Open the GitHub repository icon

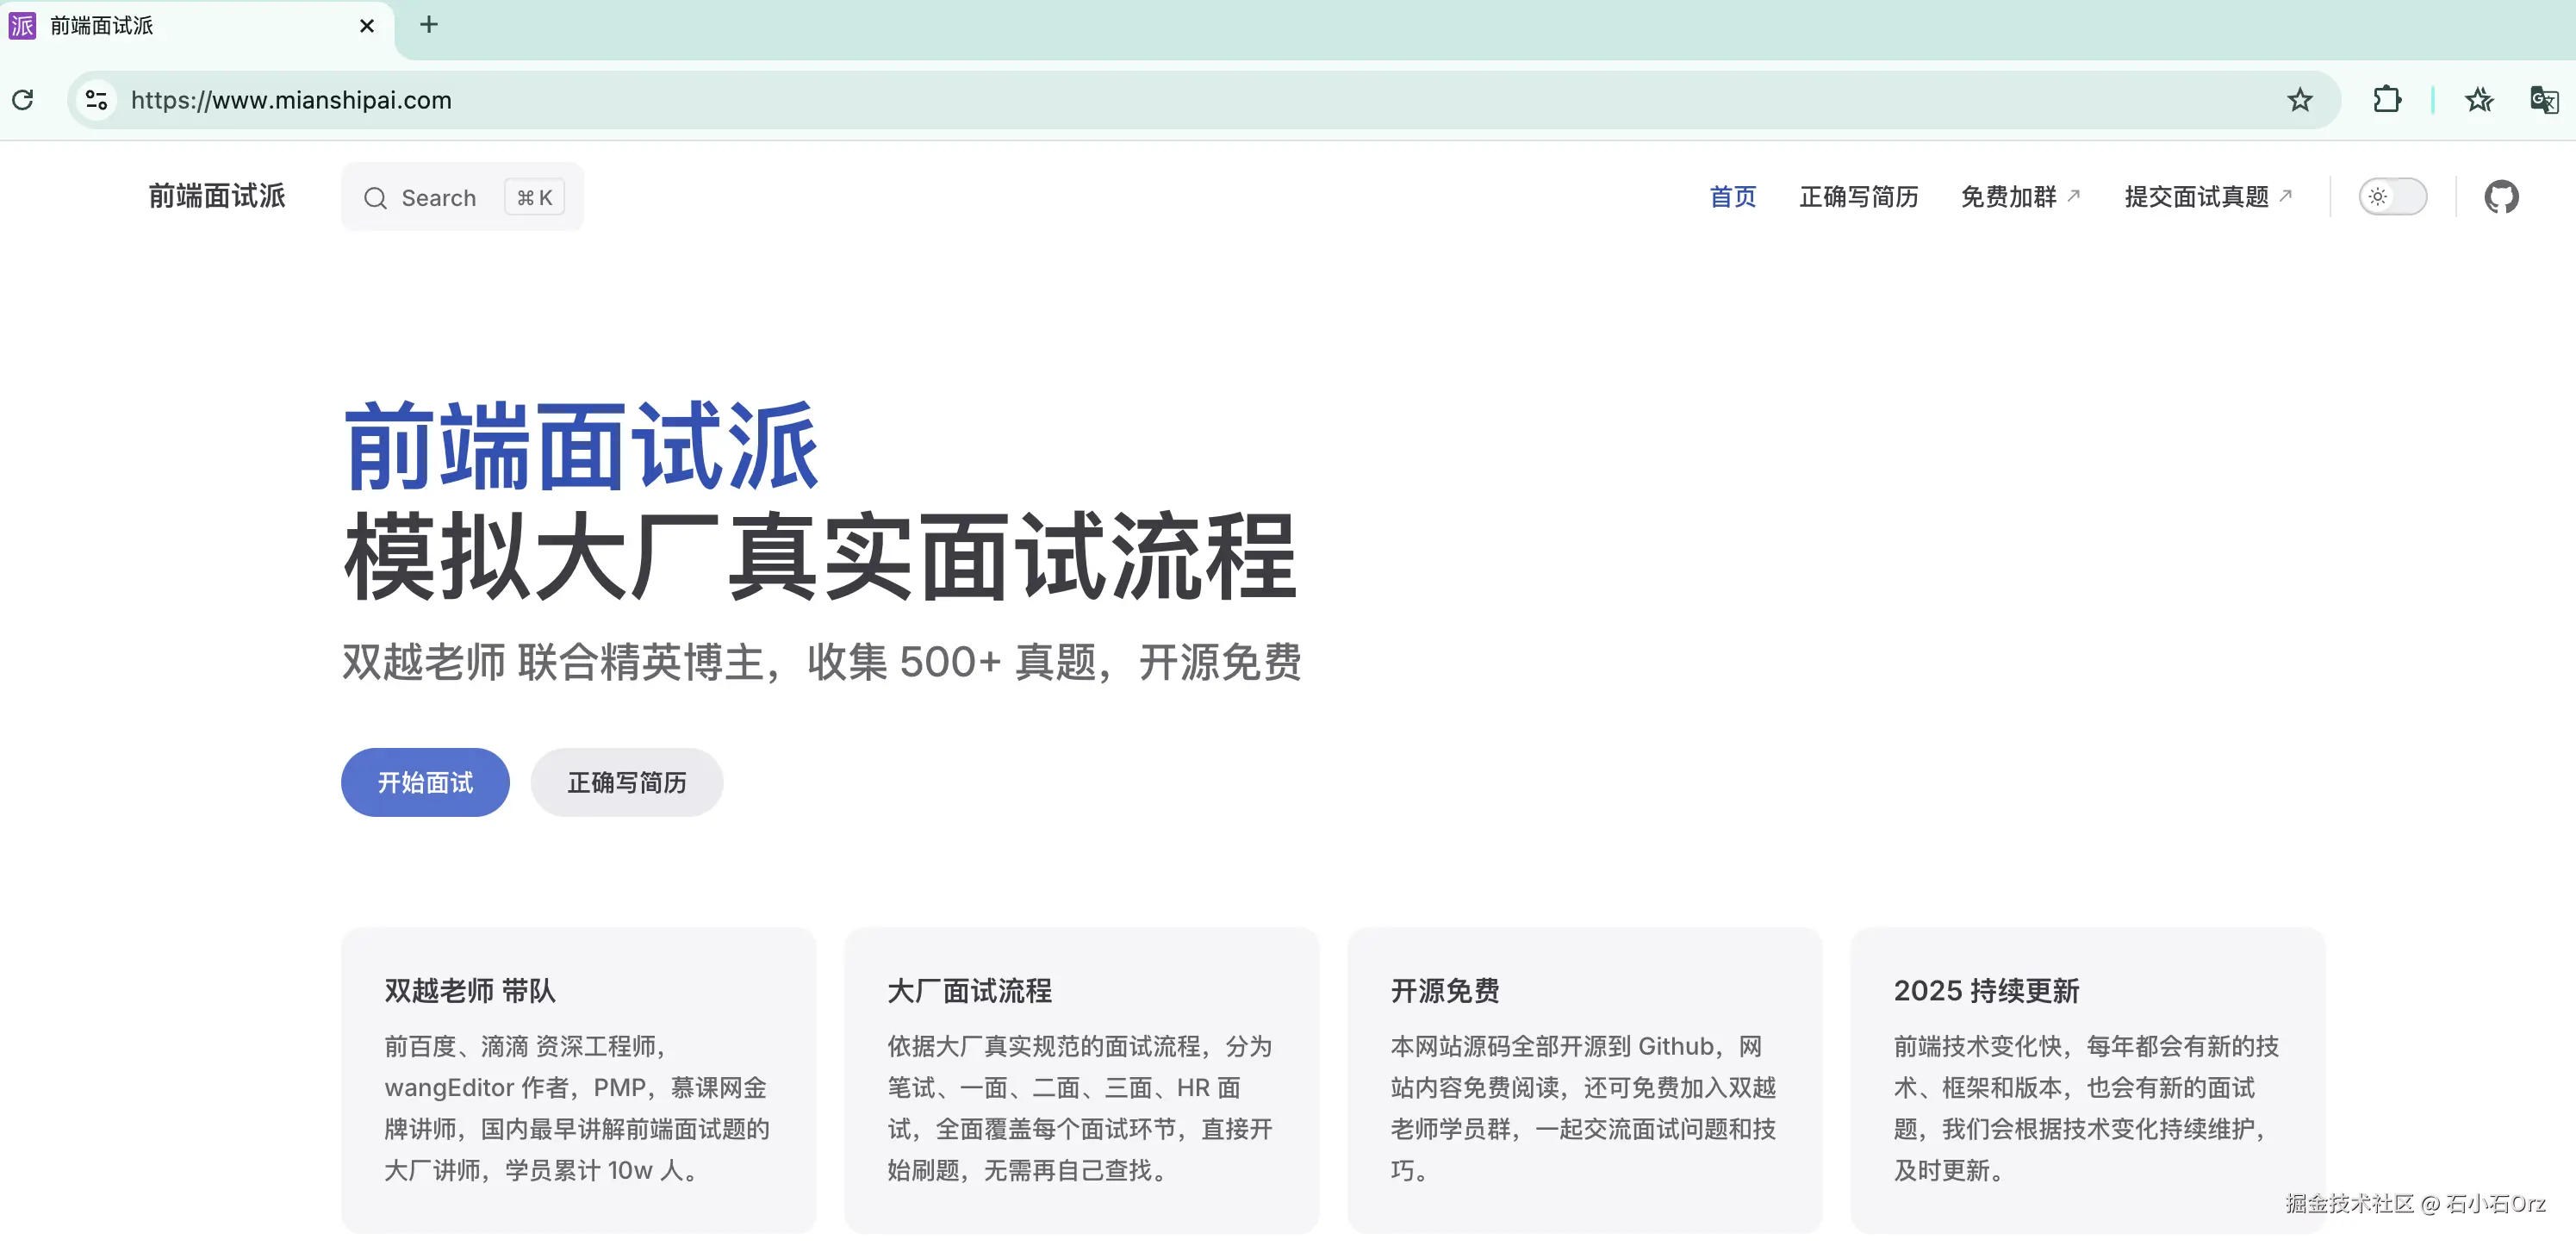2501,197
